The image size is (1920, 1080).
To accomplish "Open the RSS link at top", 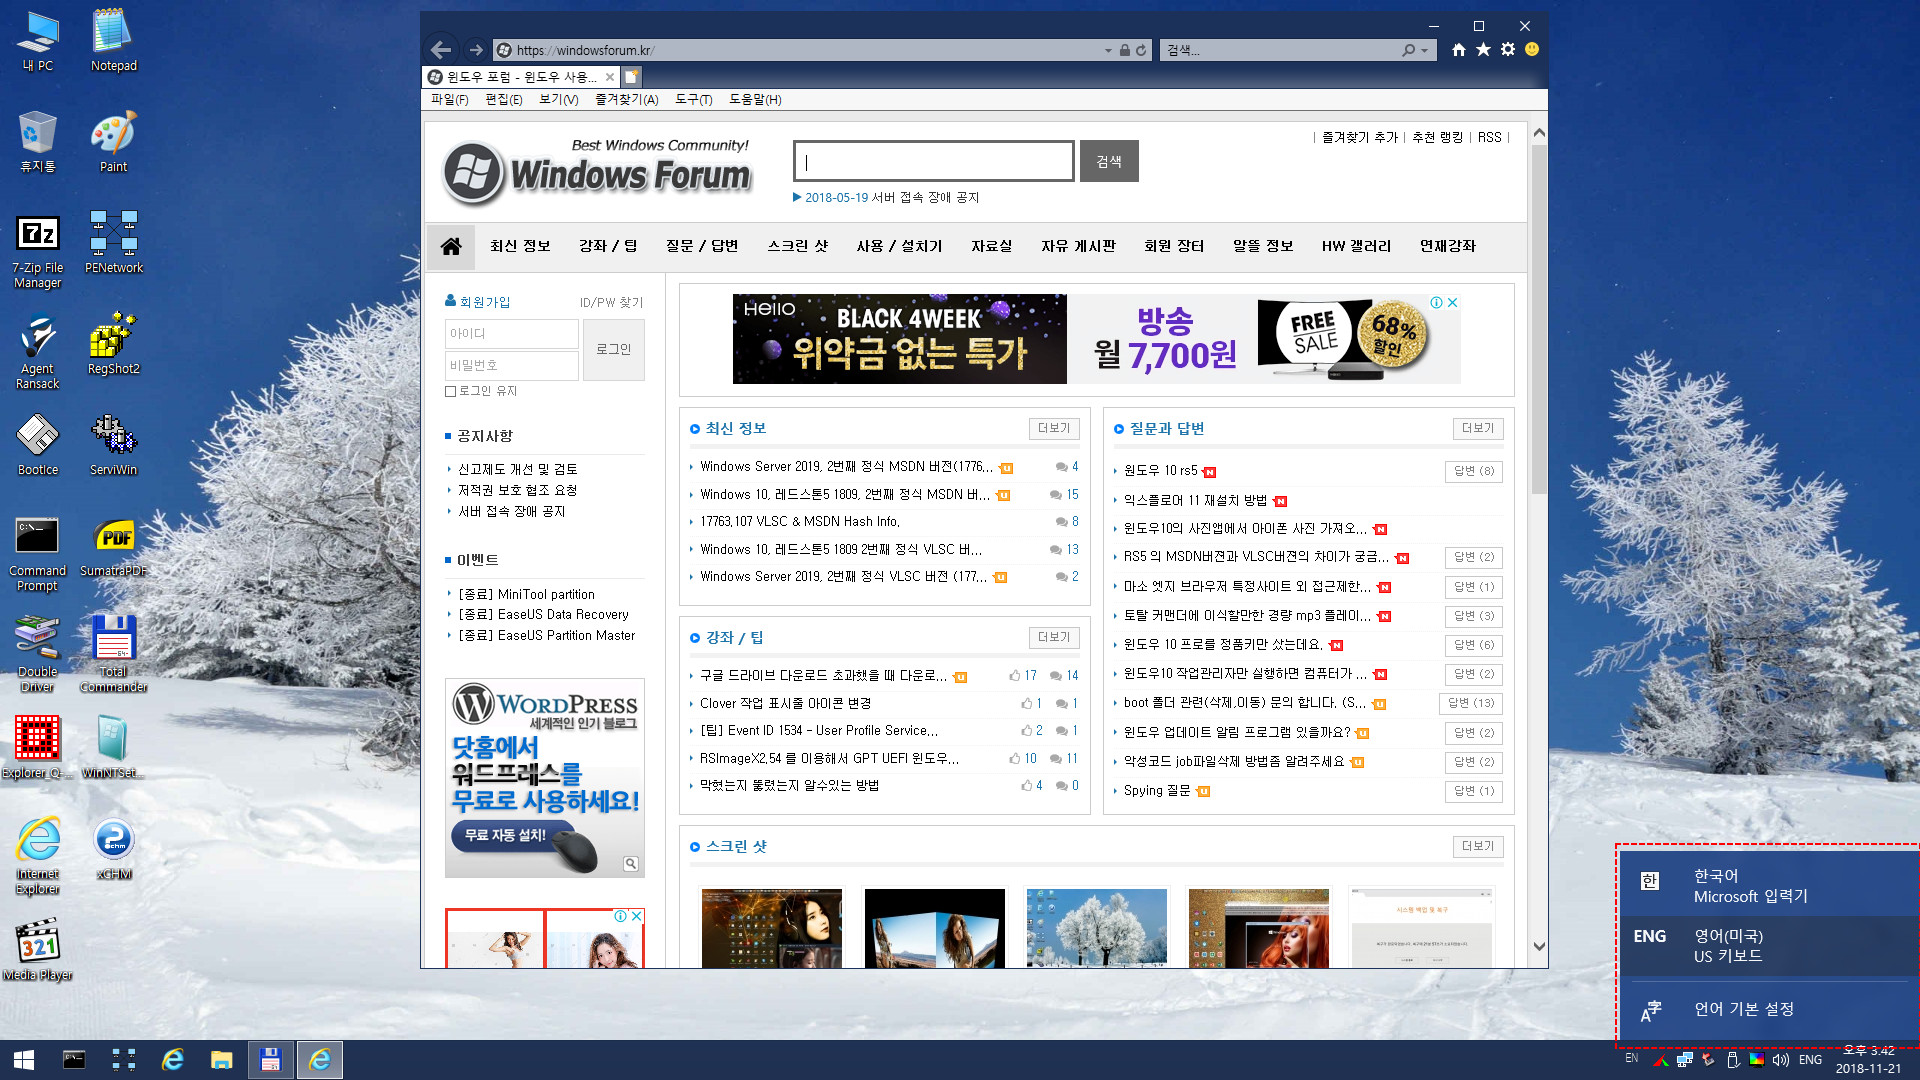I will 1490,138.
